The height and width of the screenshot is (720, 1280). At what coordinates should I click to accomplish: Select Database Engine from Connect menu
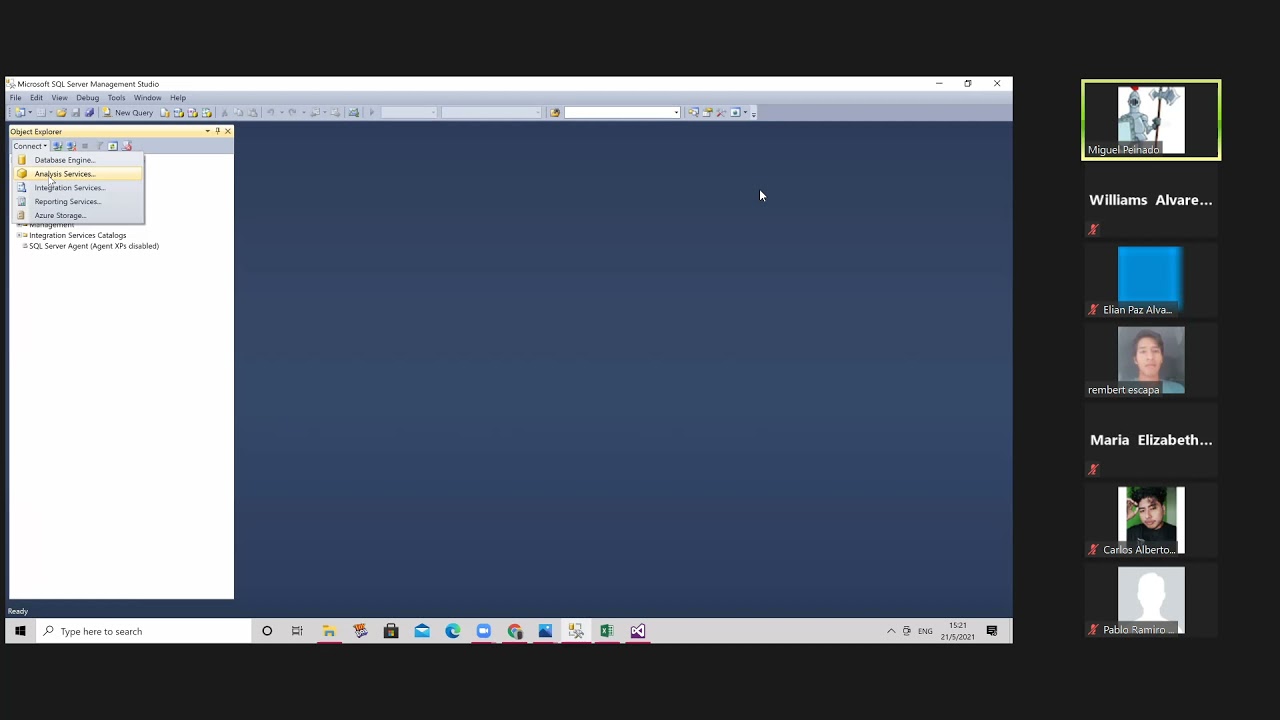point(79,160)
